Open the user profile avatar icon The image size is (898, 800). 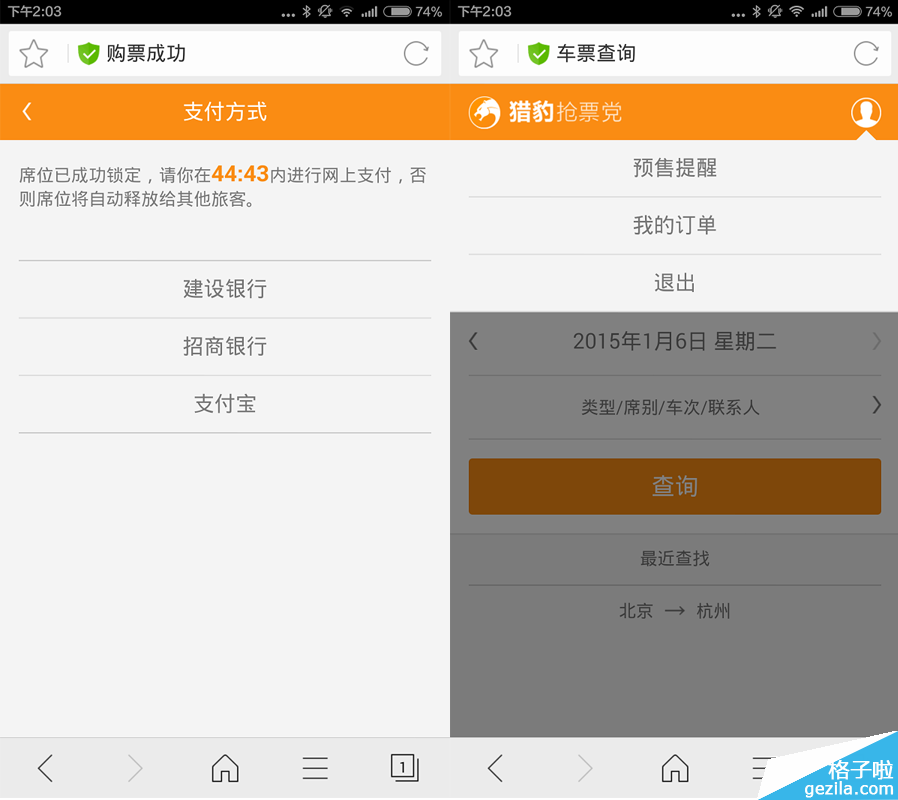pyautogui.click(x=866, y=112)
